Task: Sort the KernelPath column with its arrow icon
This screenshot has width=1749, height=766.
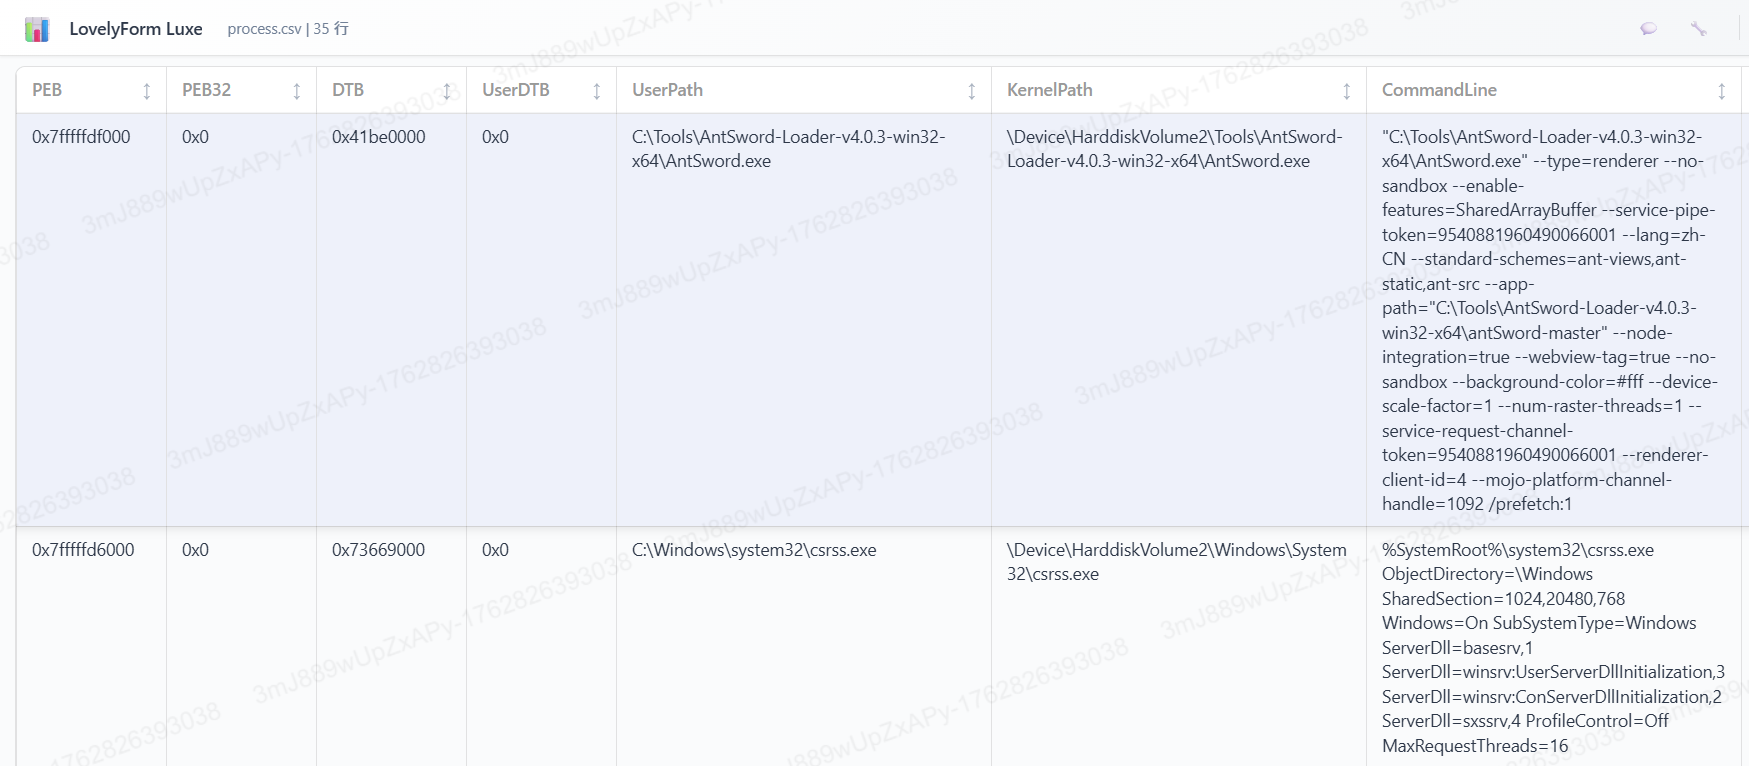Action: click(x=1346, y=91)
